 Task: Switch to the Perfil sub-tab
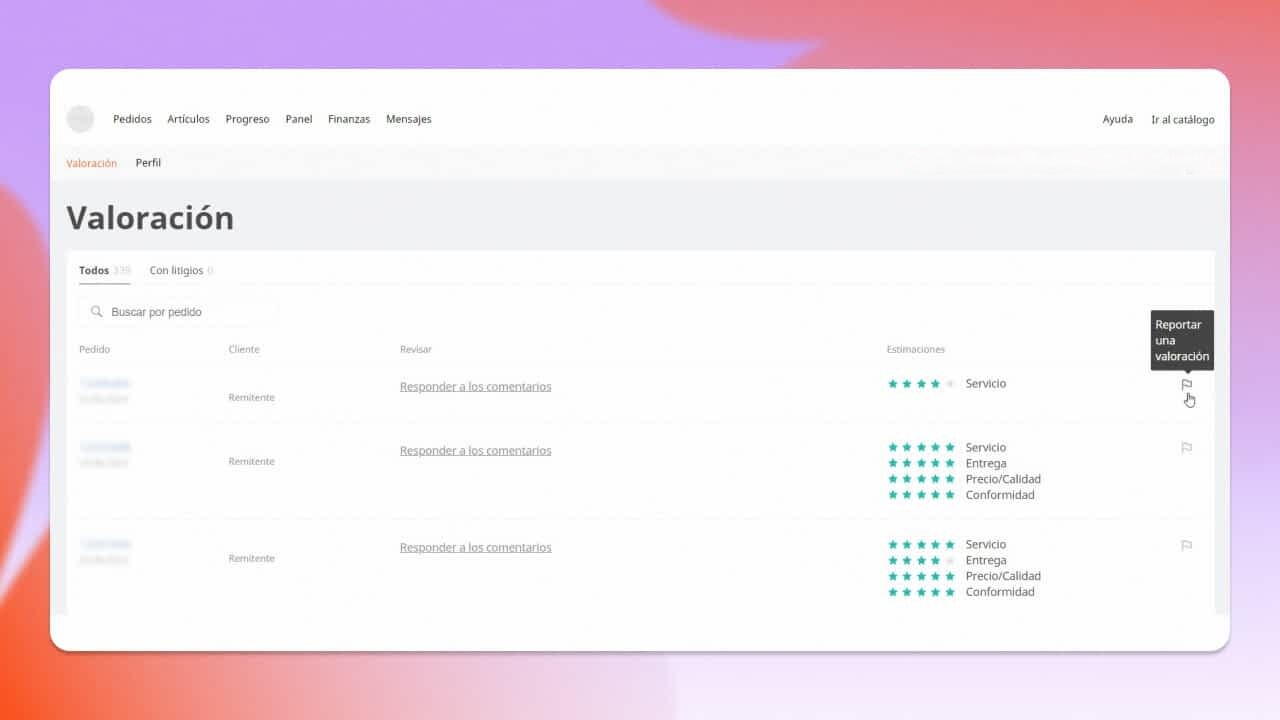(x=148, y=163)
